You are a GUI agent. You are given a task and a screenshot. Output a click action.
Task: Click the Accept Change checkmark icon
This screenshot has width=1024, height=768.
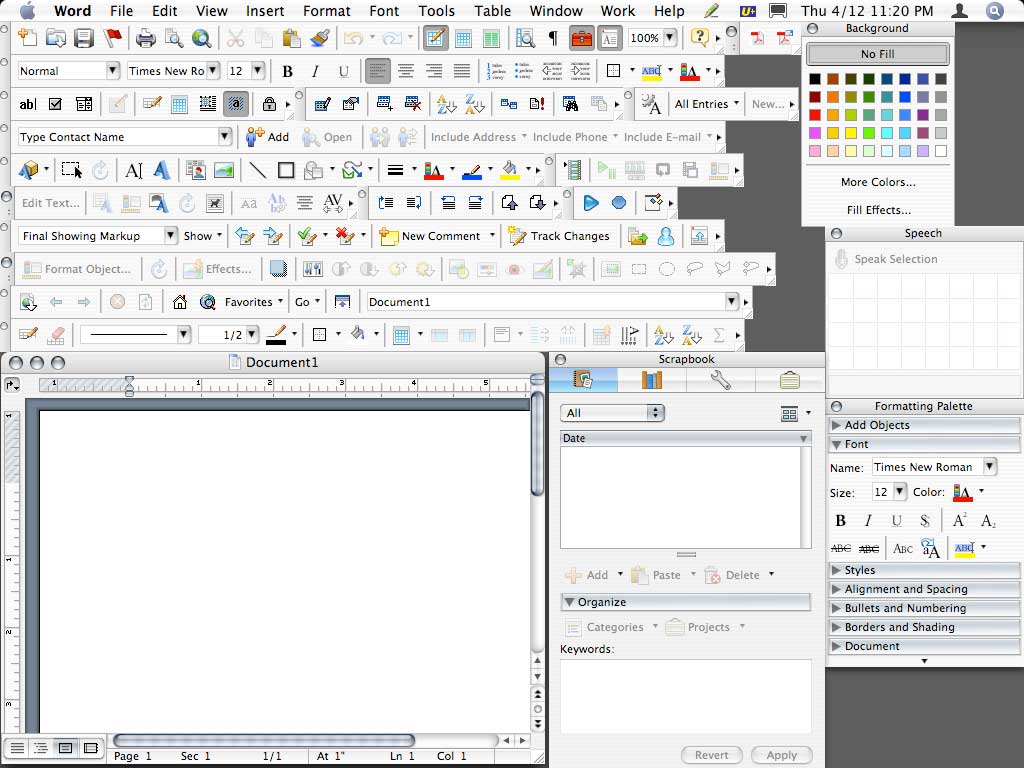click(x=306, y=236)
